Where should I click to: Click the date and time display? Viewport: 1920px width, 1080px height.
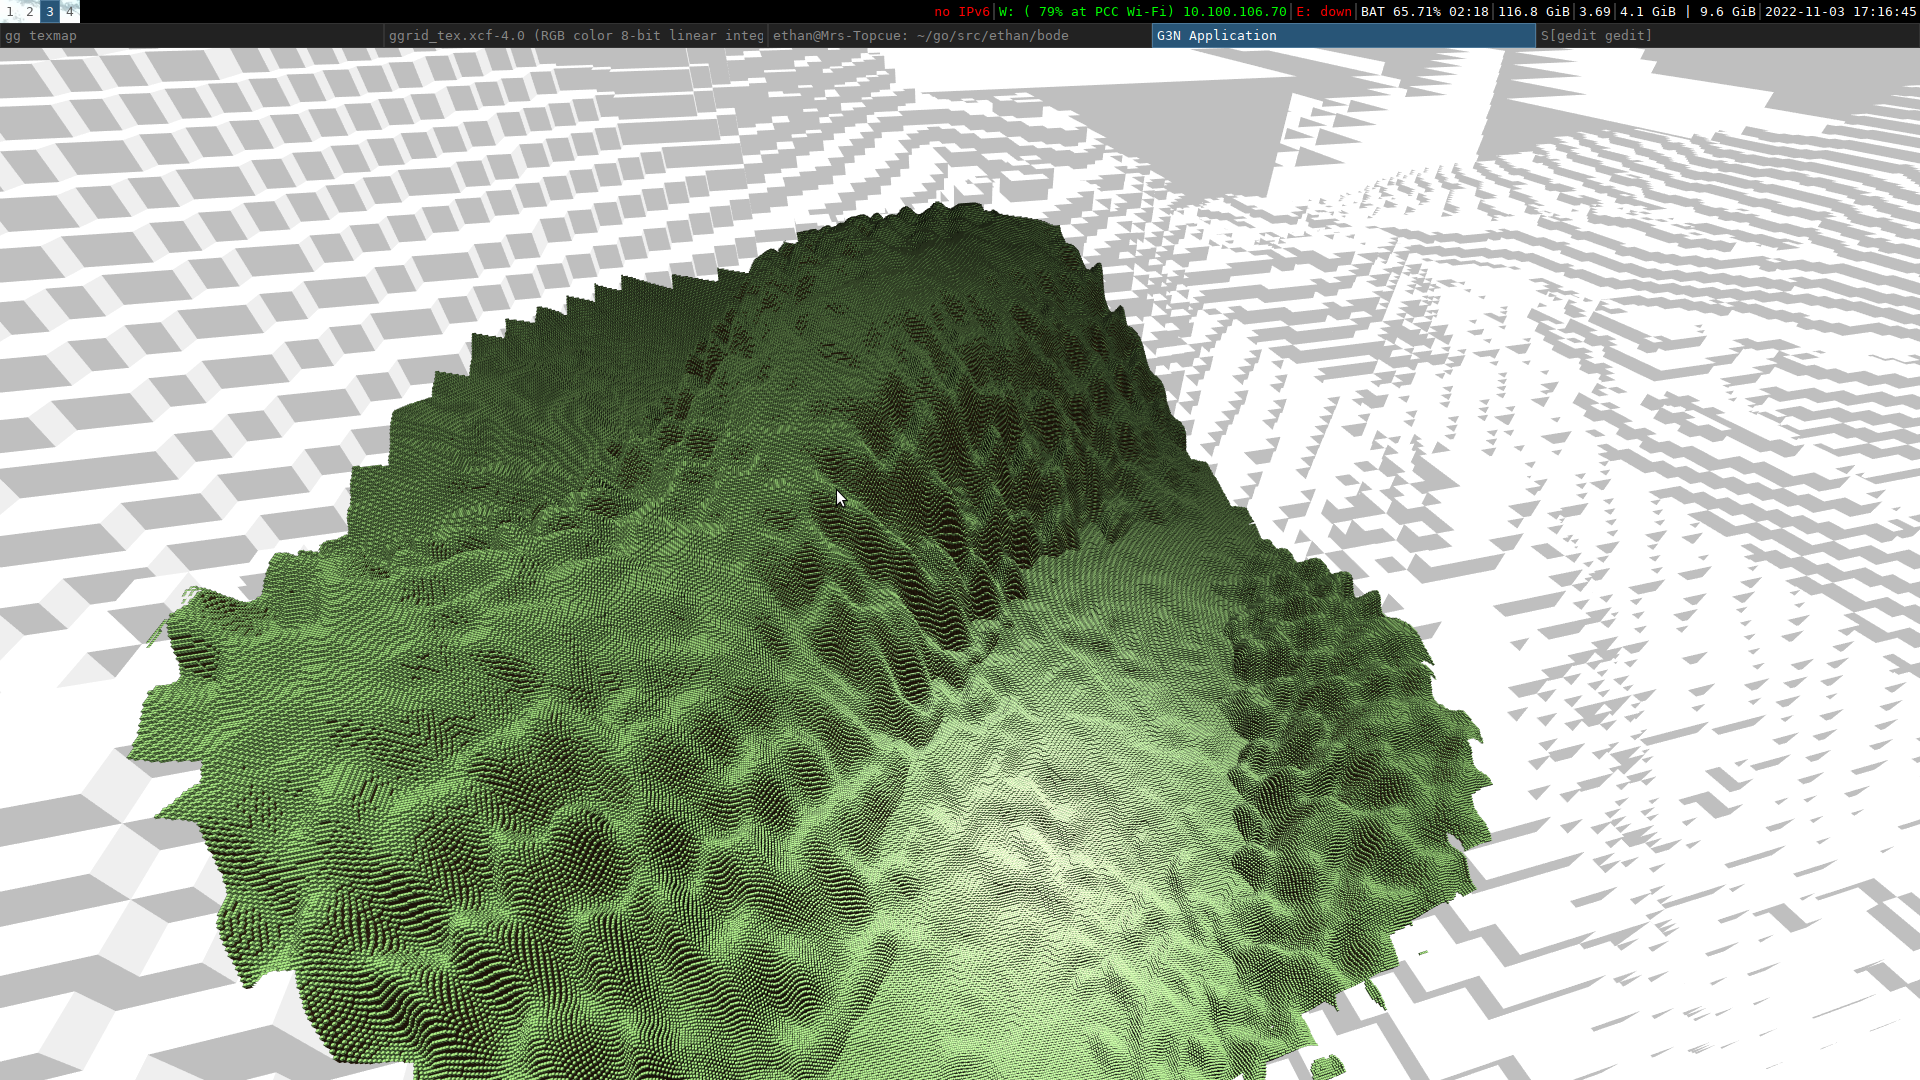pyautogui.click(x=1840, y=12)
